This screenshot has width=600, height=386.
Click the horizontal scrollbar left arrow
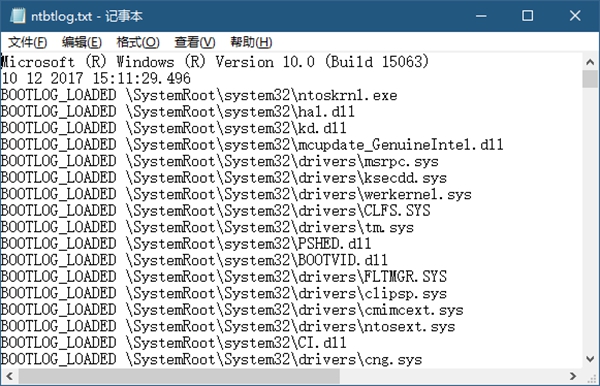click(x=10, y=376)
